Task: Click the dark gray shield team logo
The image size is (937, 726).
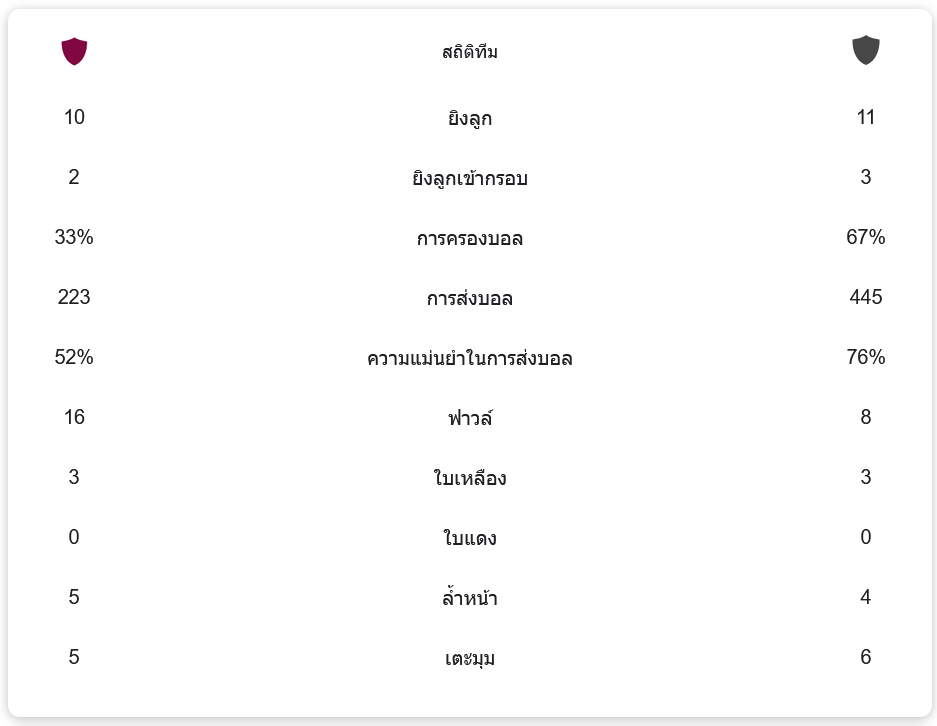Action: click(865, 50)
